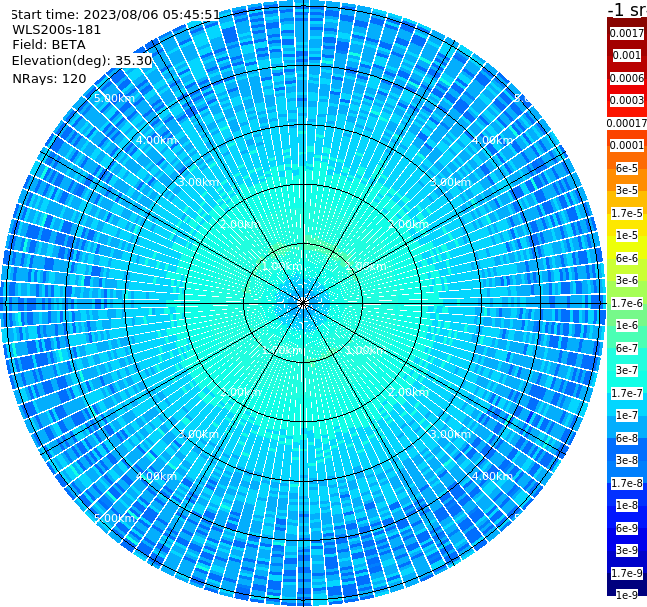This screenshot has height=607, width=647.
Task: Click the 1.7e-8 colorbar tick
Action: point(627,483)
